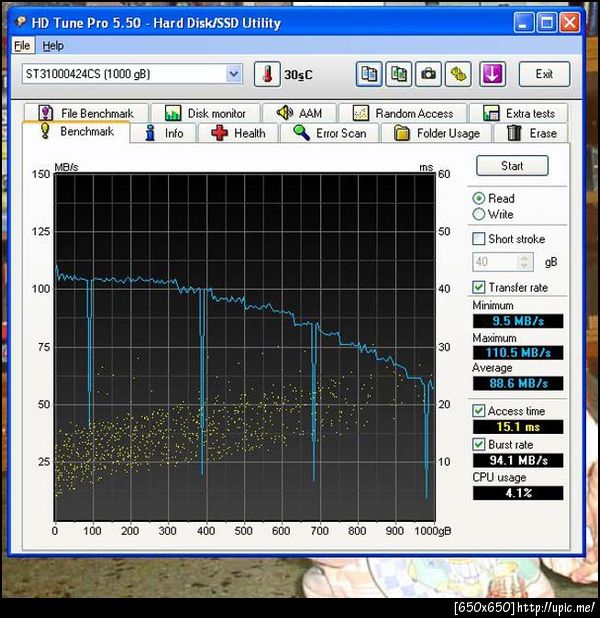Enable the Short stroke checkbox
This screenshot has width=600, height=618.
(479, 238)
